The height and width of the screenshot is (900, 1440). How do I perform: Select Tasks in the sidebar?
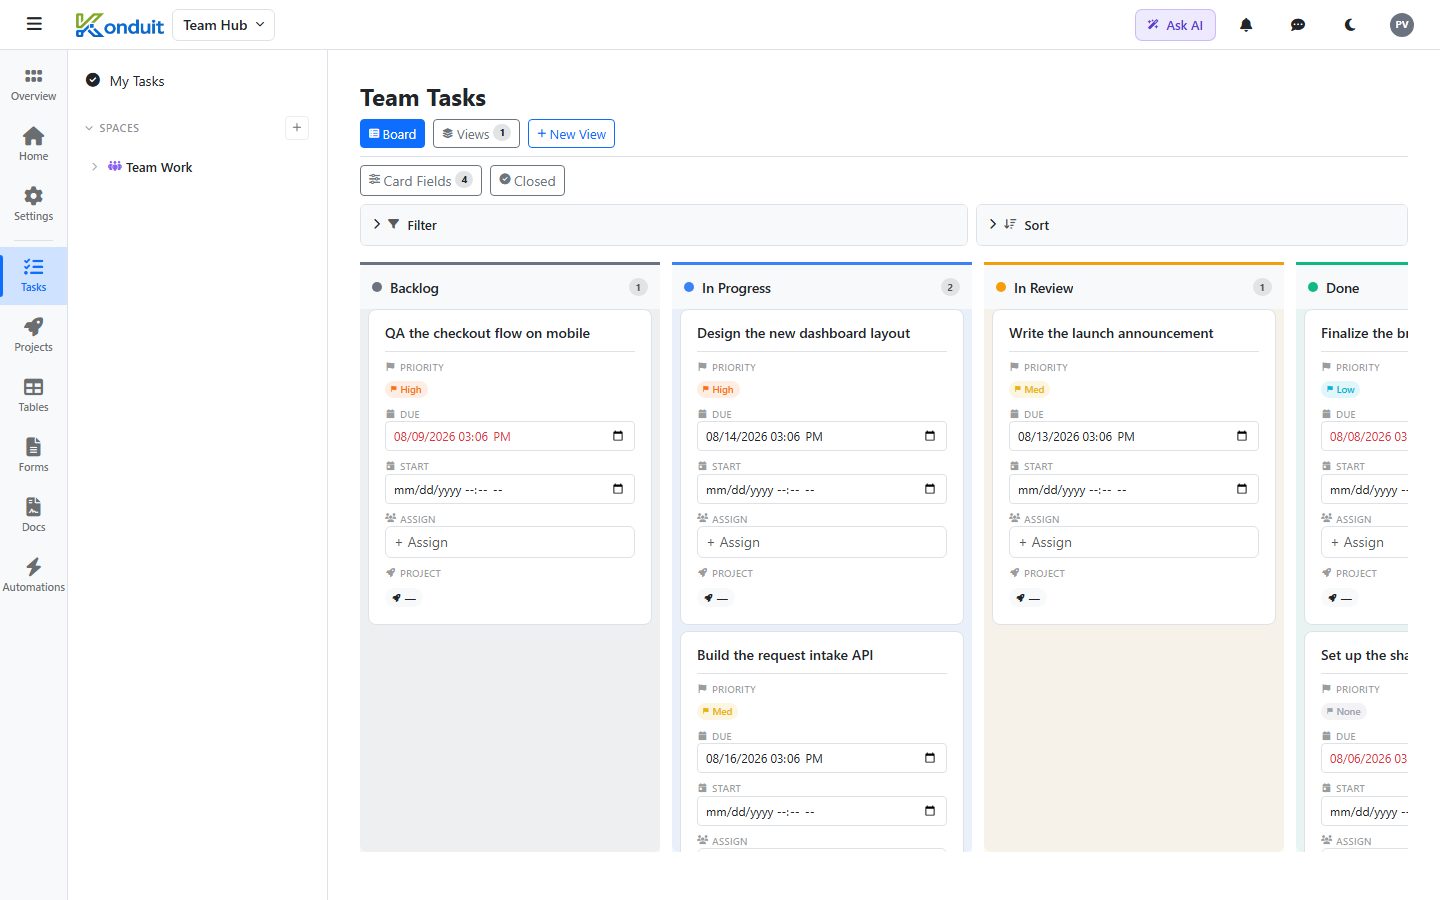tap(34, 275)
